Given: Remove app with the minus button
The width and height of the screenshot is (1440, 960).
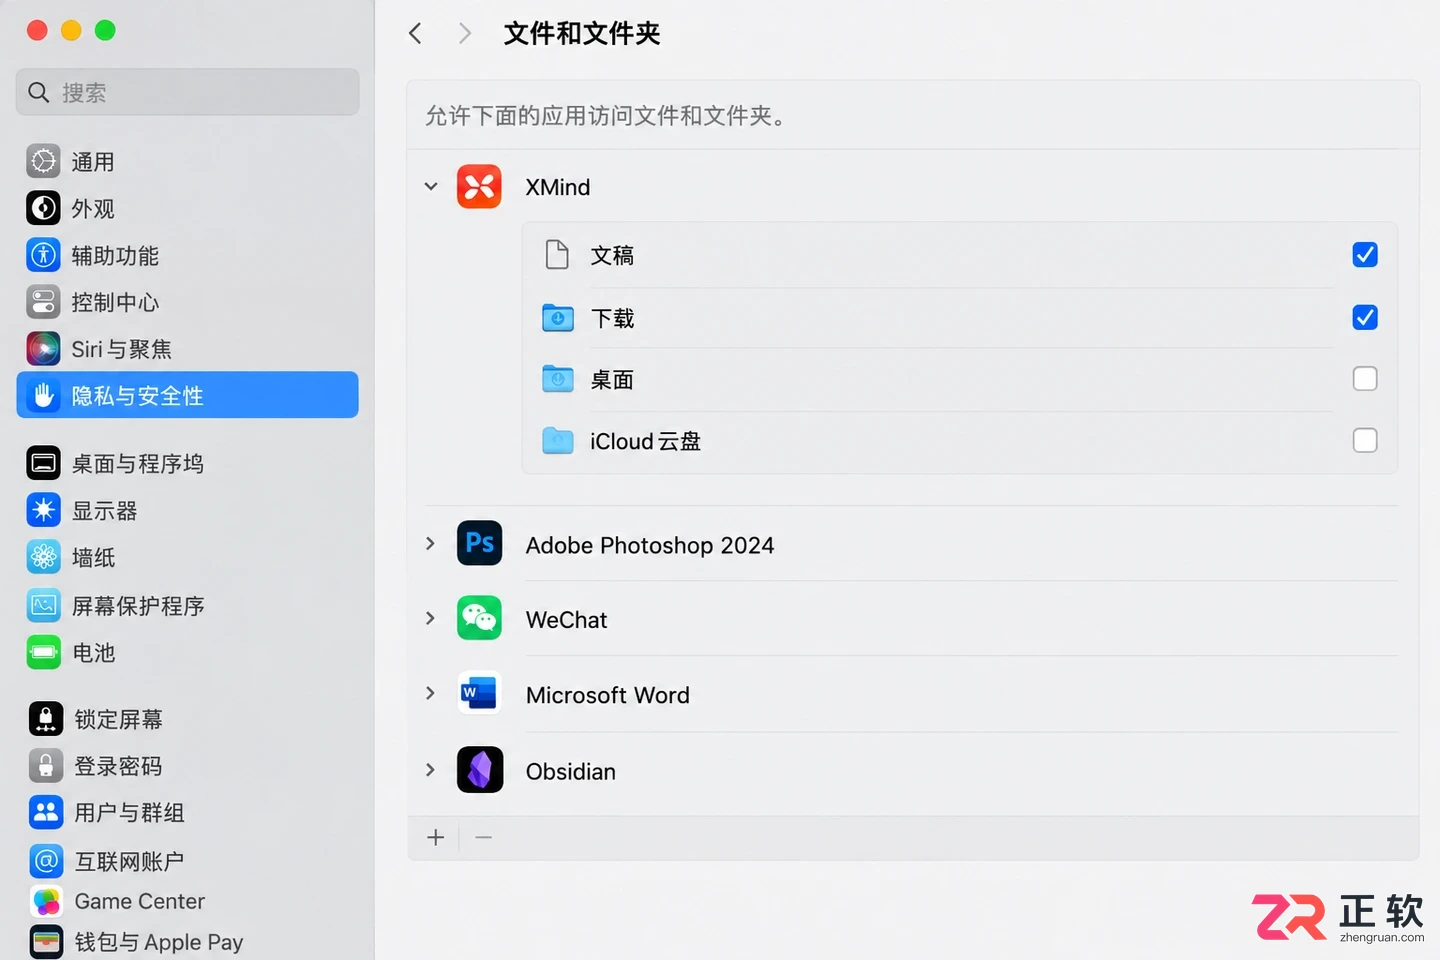Looking at the screenshot, I should pos(484,837).
